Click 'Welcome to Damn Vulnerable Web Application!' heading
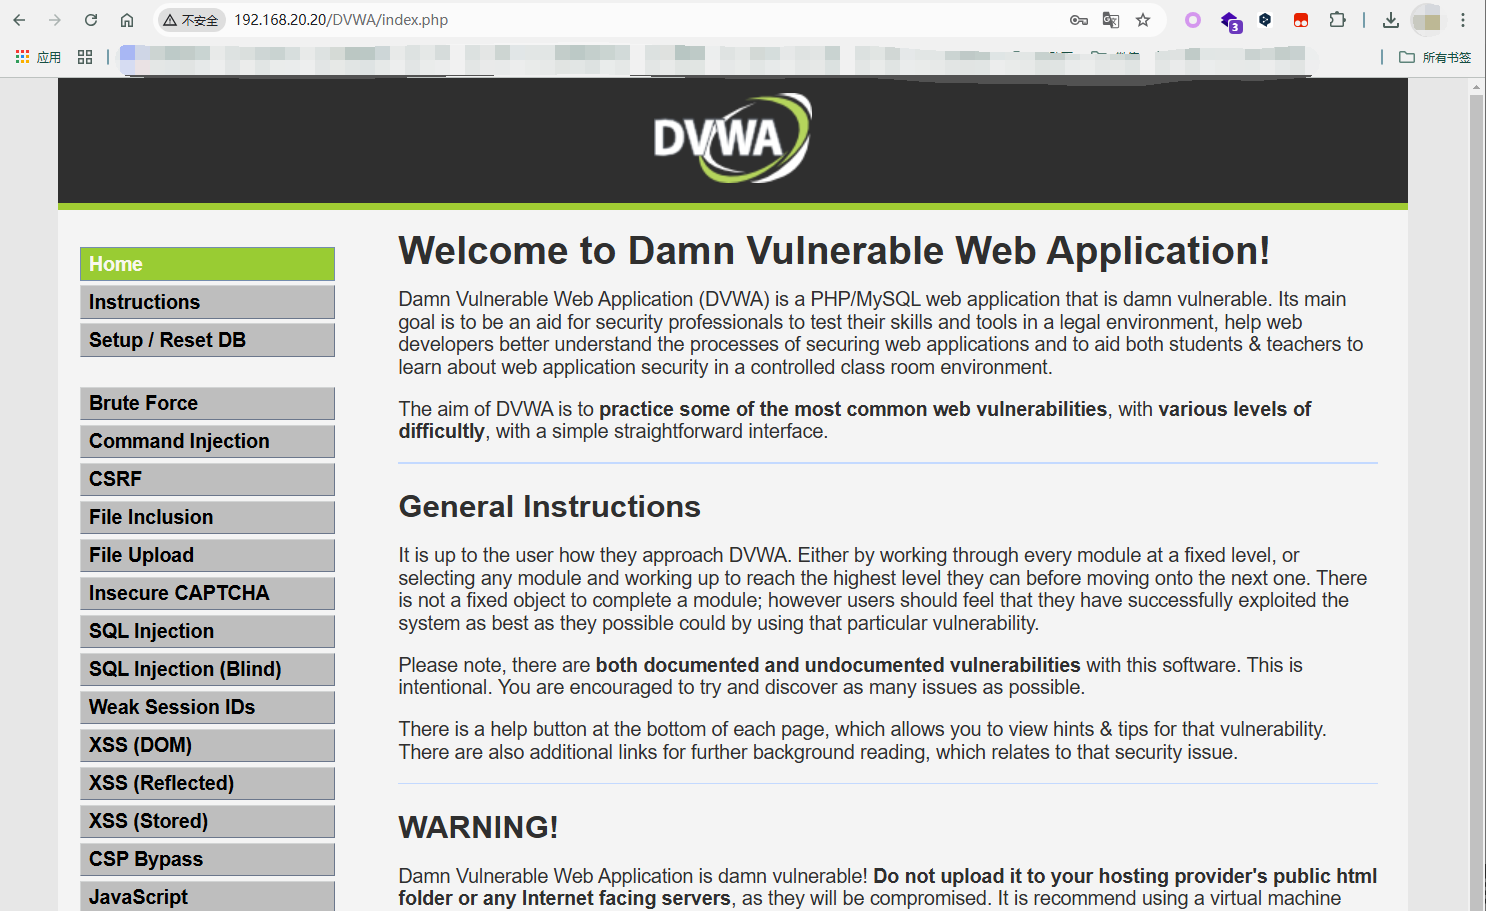Screen dimensions: 1486x911 [x=834, y=251]
